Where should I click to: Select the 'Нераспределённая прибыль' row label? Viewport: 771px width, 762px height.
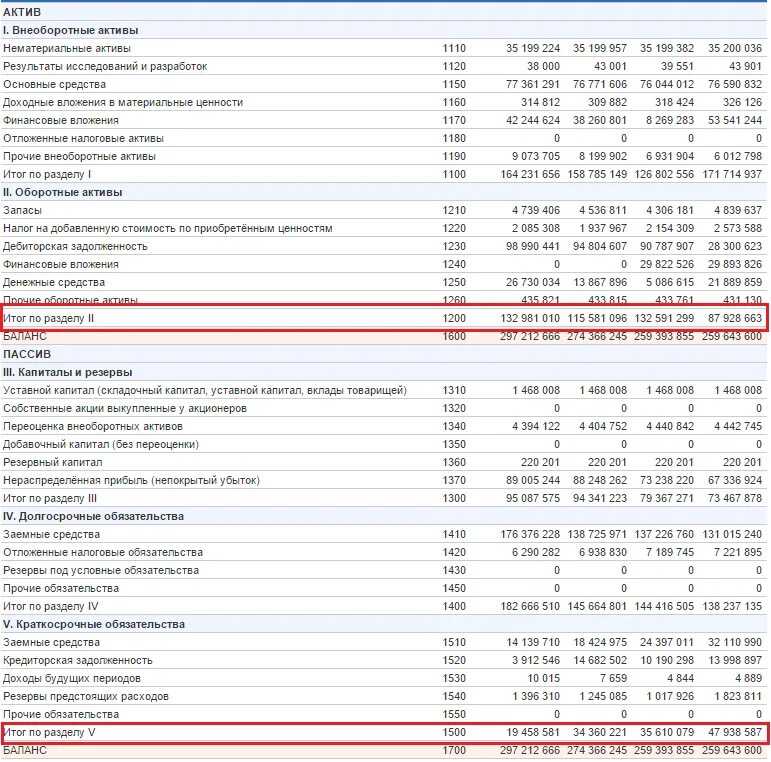pyautogui.click(x=131, y=480)
